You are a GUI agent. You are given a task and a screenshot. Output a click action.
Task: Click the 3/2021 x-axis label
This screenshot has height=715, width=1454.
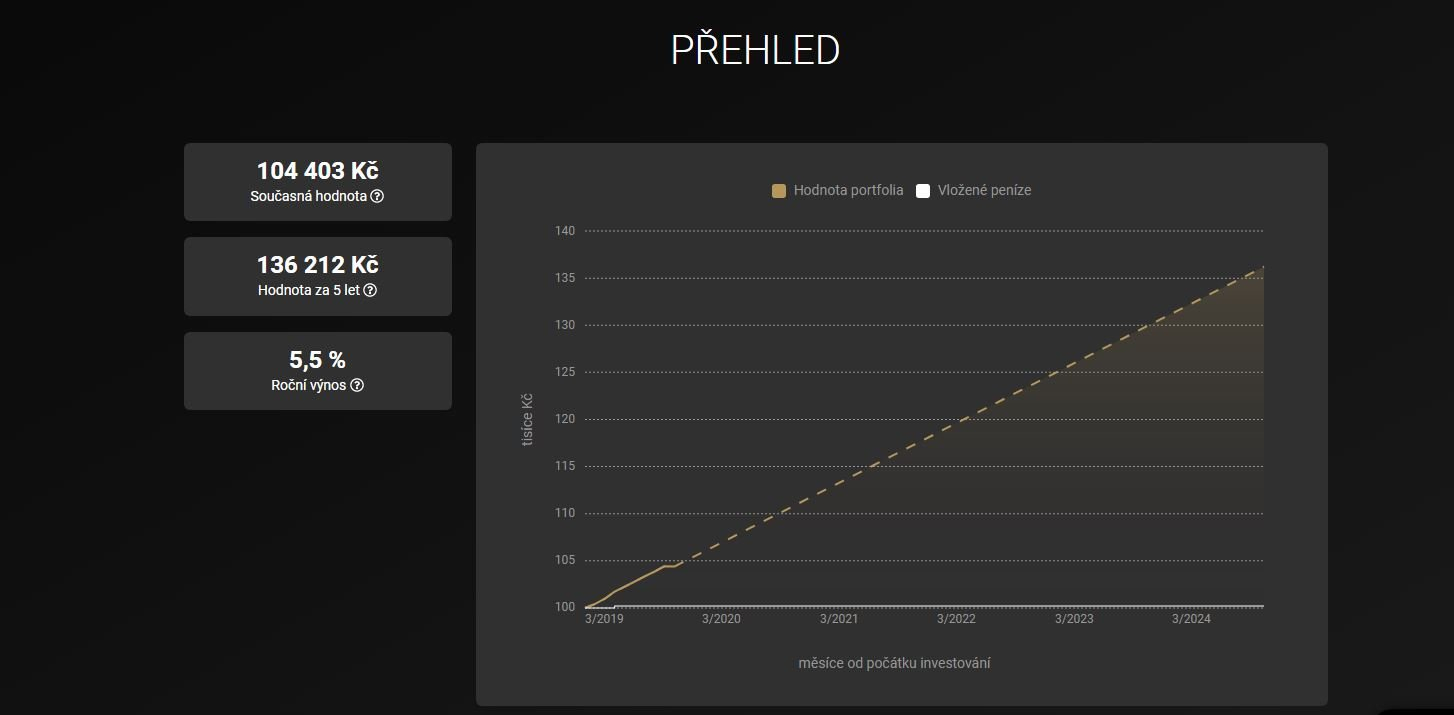pos(839,619)
